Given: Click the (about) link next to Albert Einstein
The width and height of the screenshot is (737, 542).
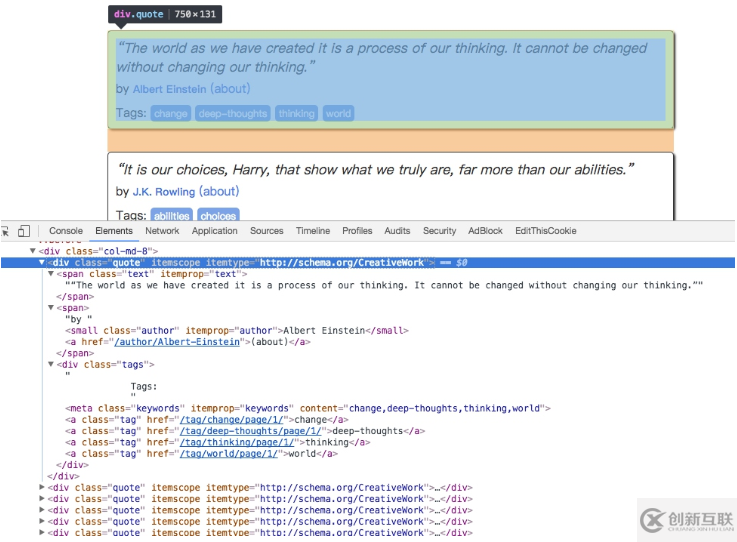Looking at the screenshot, I should (x=230, y=89).
